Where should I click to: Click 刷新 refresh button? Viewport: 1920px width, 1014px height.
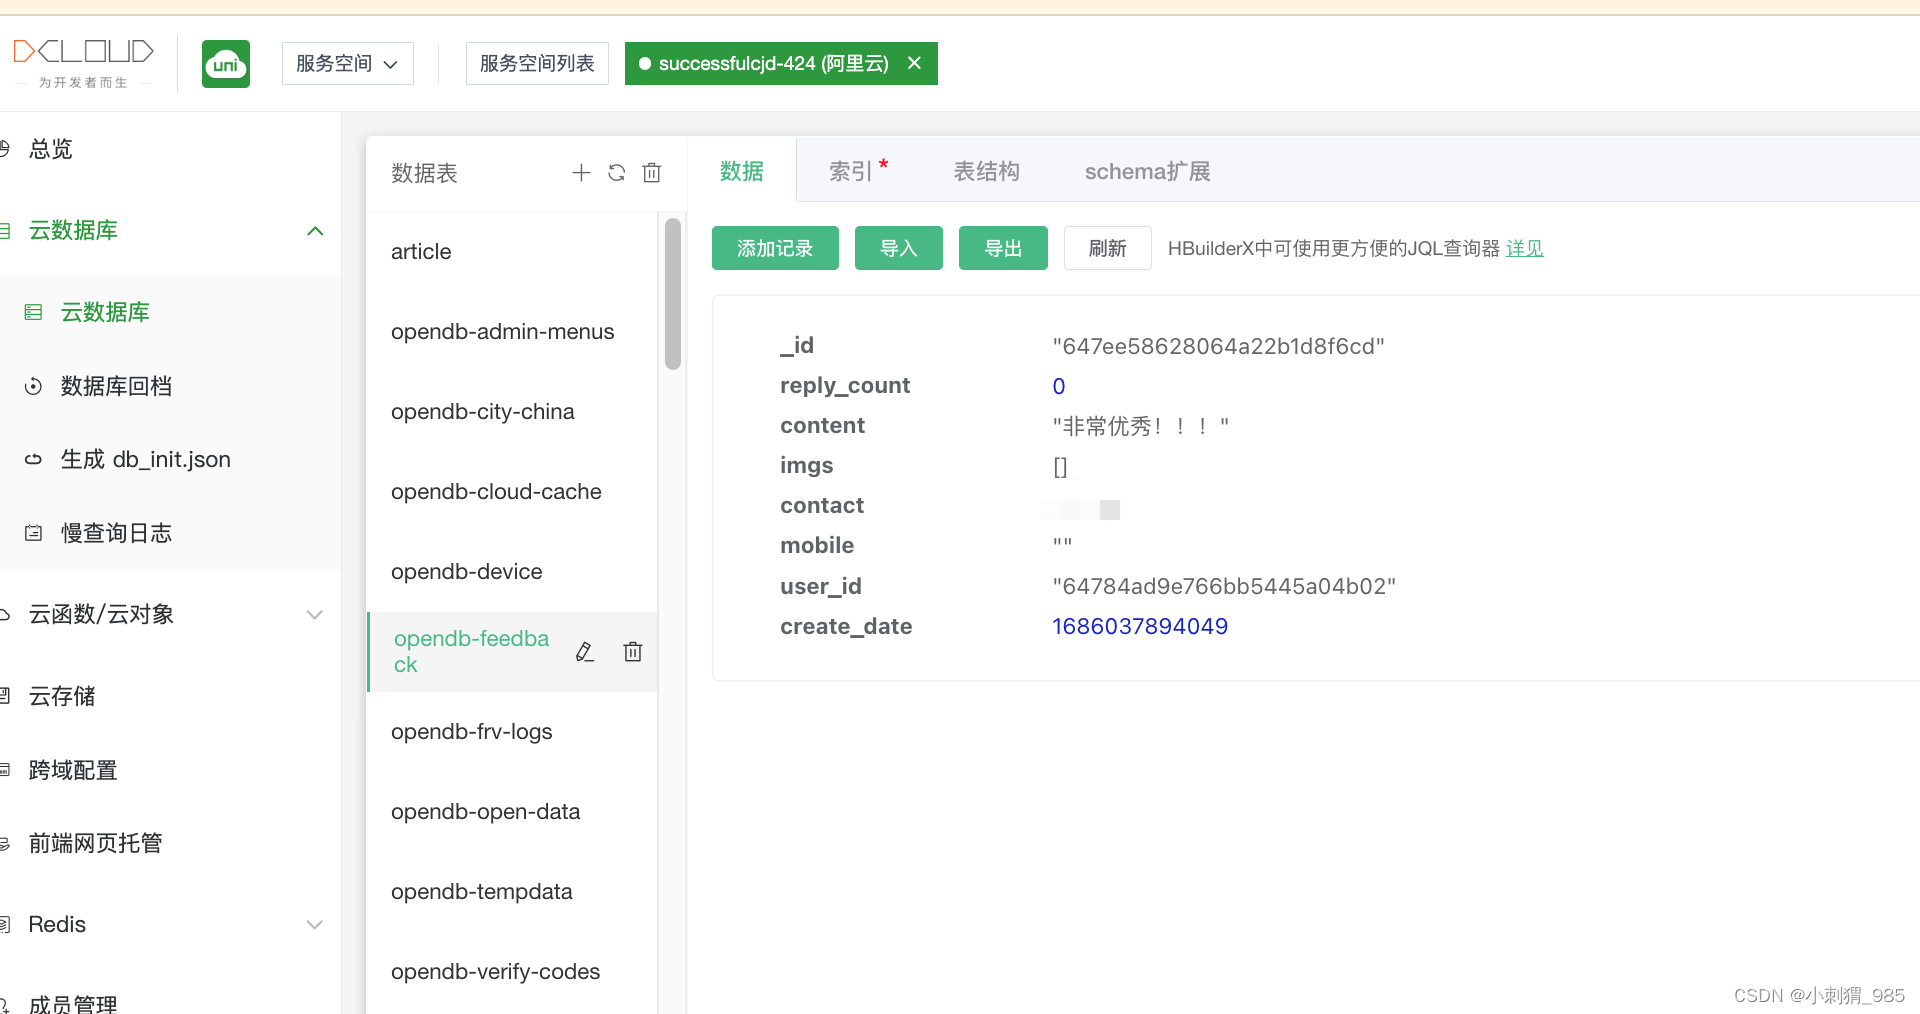1108,248
